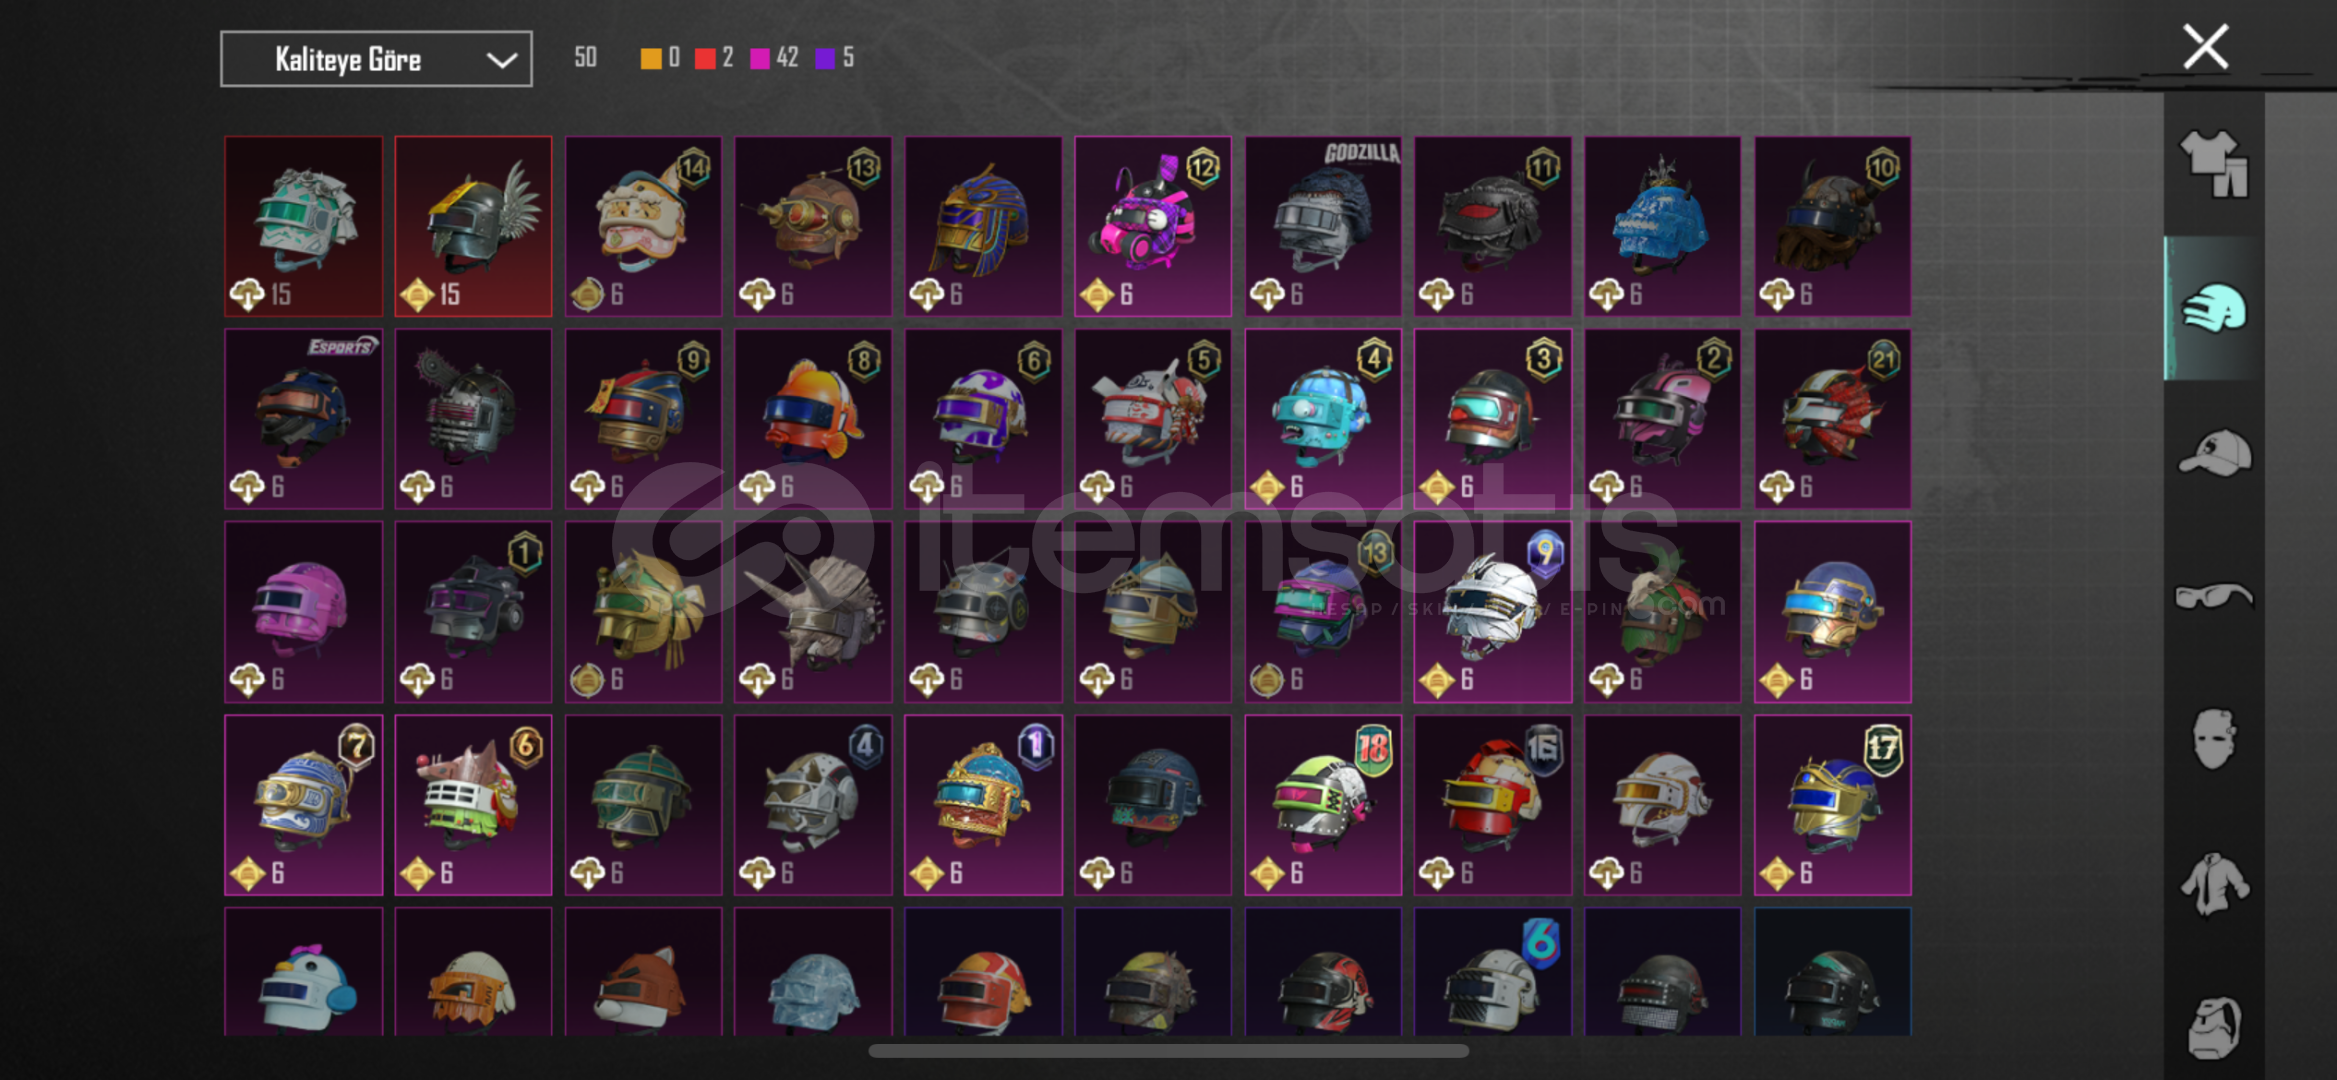The height and width of the screenshot is (1080, 2337).
Task: Select the triceratops horned helmet skin
Action: pyautogui.click(x=813, y=612)
